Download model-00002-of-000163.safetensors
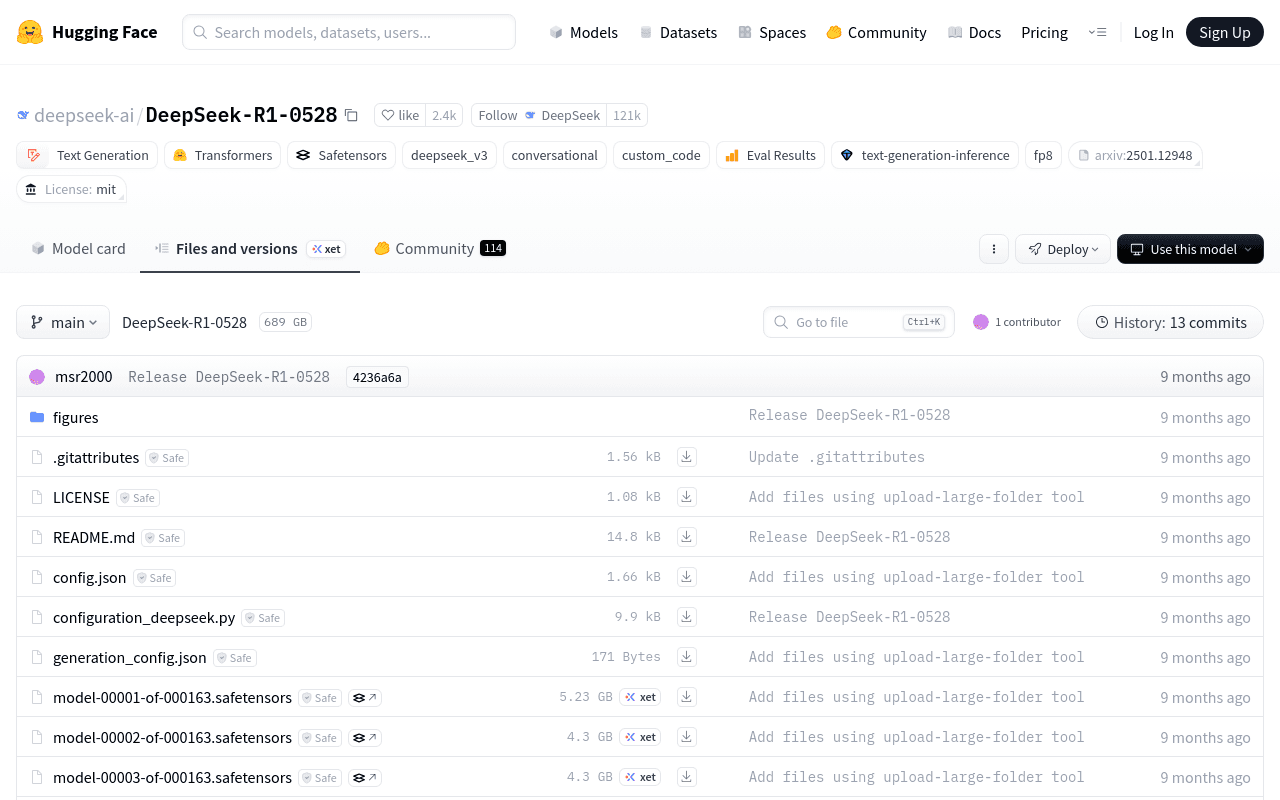 coord(687,737)
